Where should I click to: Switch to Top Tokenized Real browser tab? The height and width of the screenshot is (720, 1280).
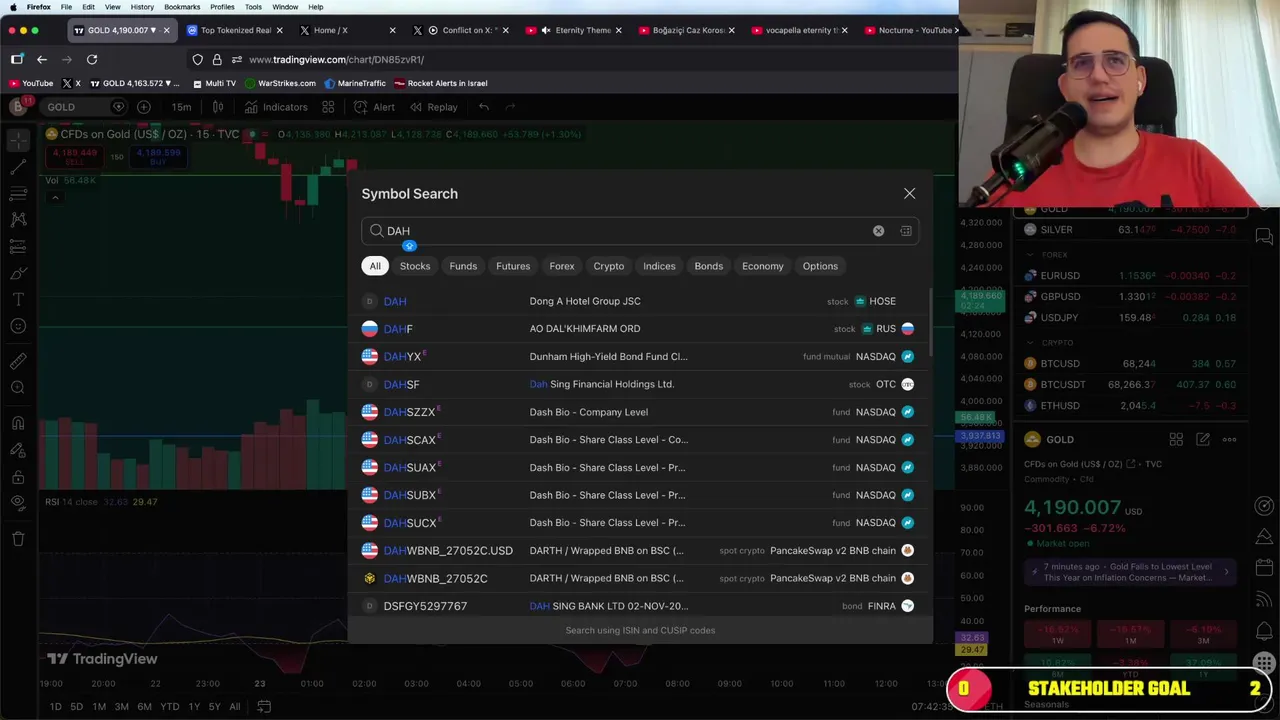click(x=235, y=30)
